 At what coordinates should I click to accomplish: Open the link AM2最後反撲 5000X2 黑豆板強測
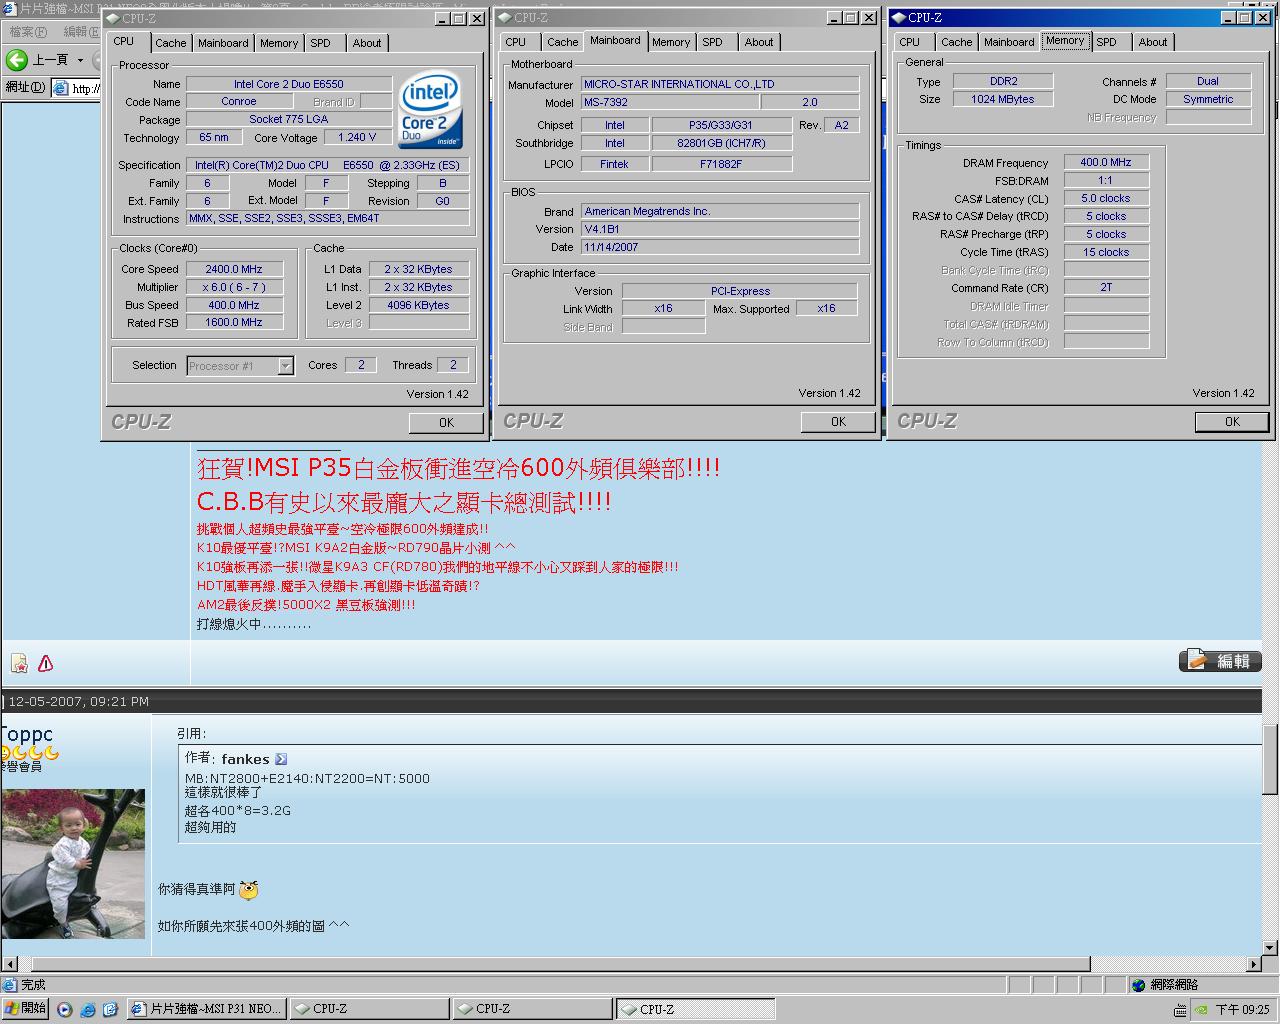pyautogui.click(x=306, y=605)
